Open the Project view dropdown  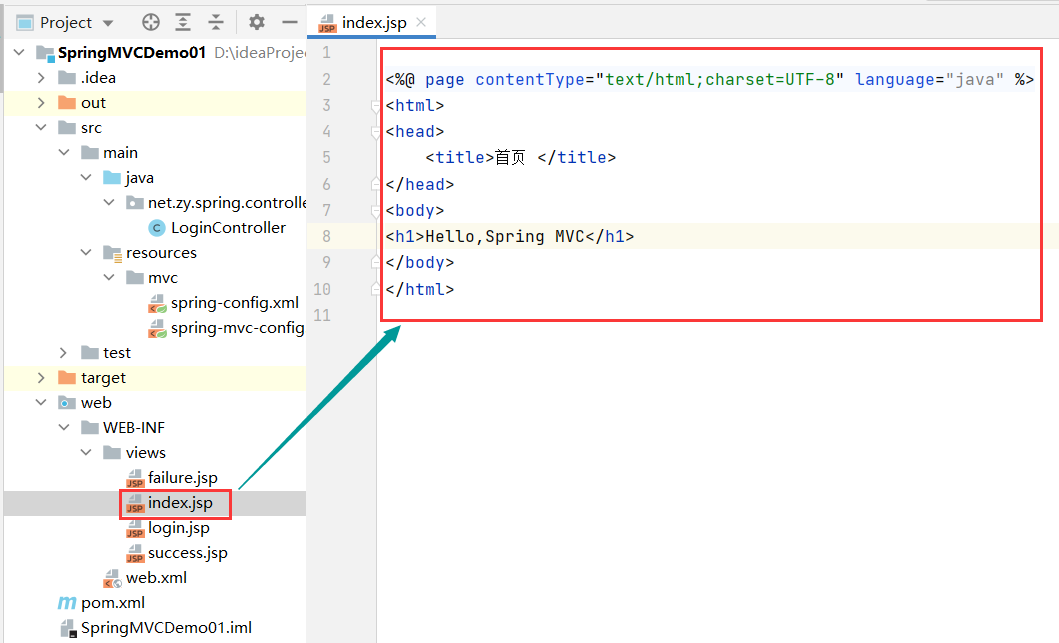[108, 23]
